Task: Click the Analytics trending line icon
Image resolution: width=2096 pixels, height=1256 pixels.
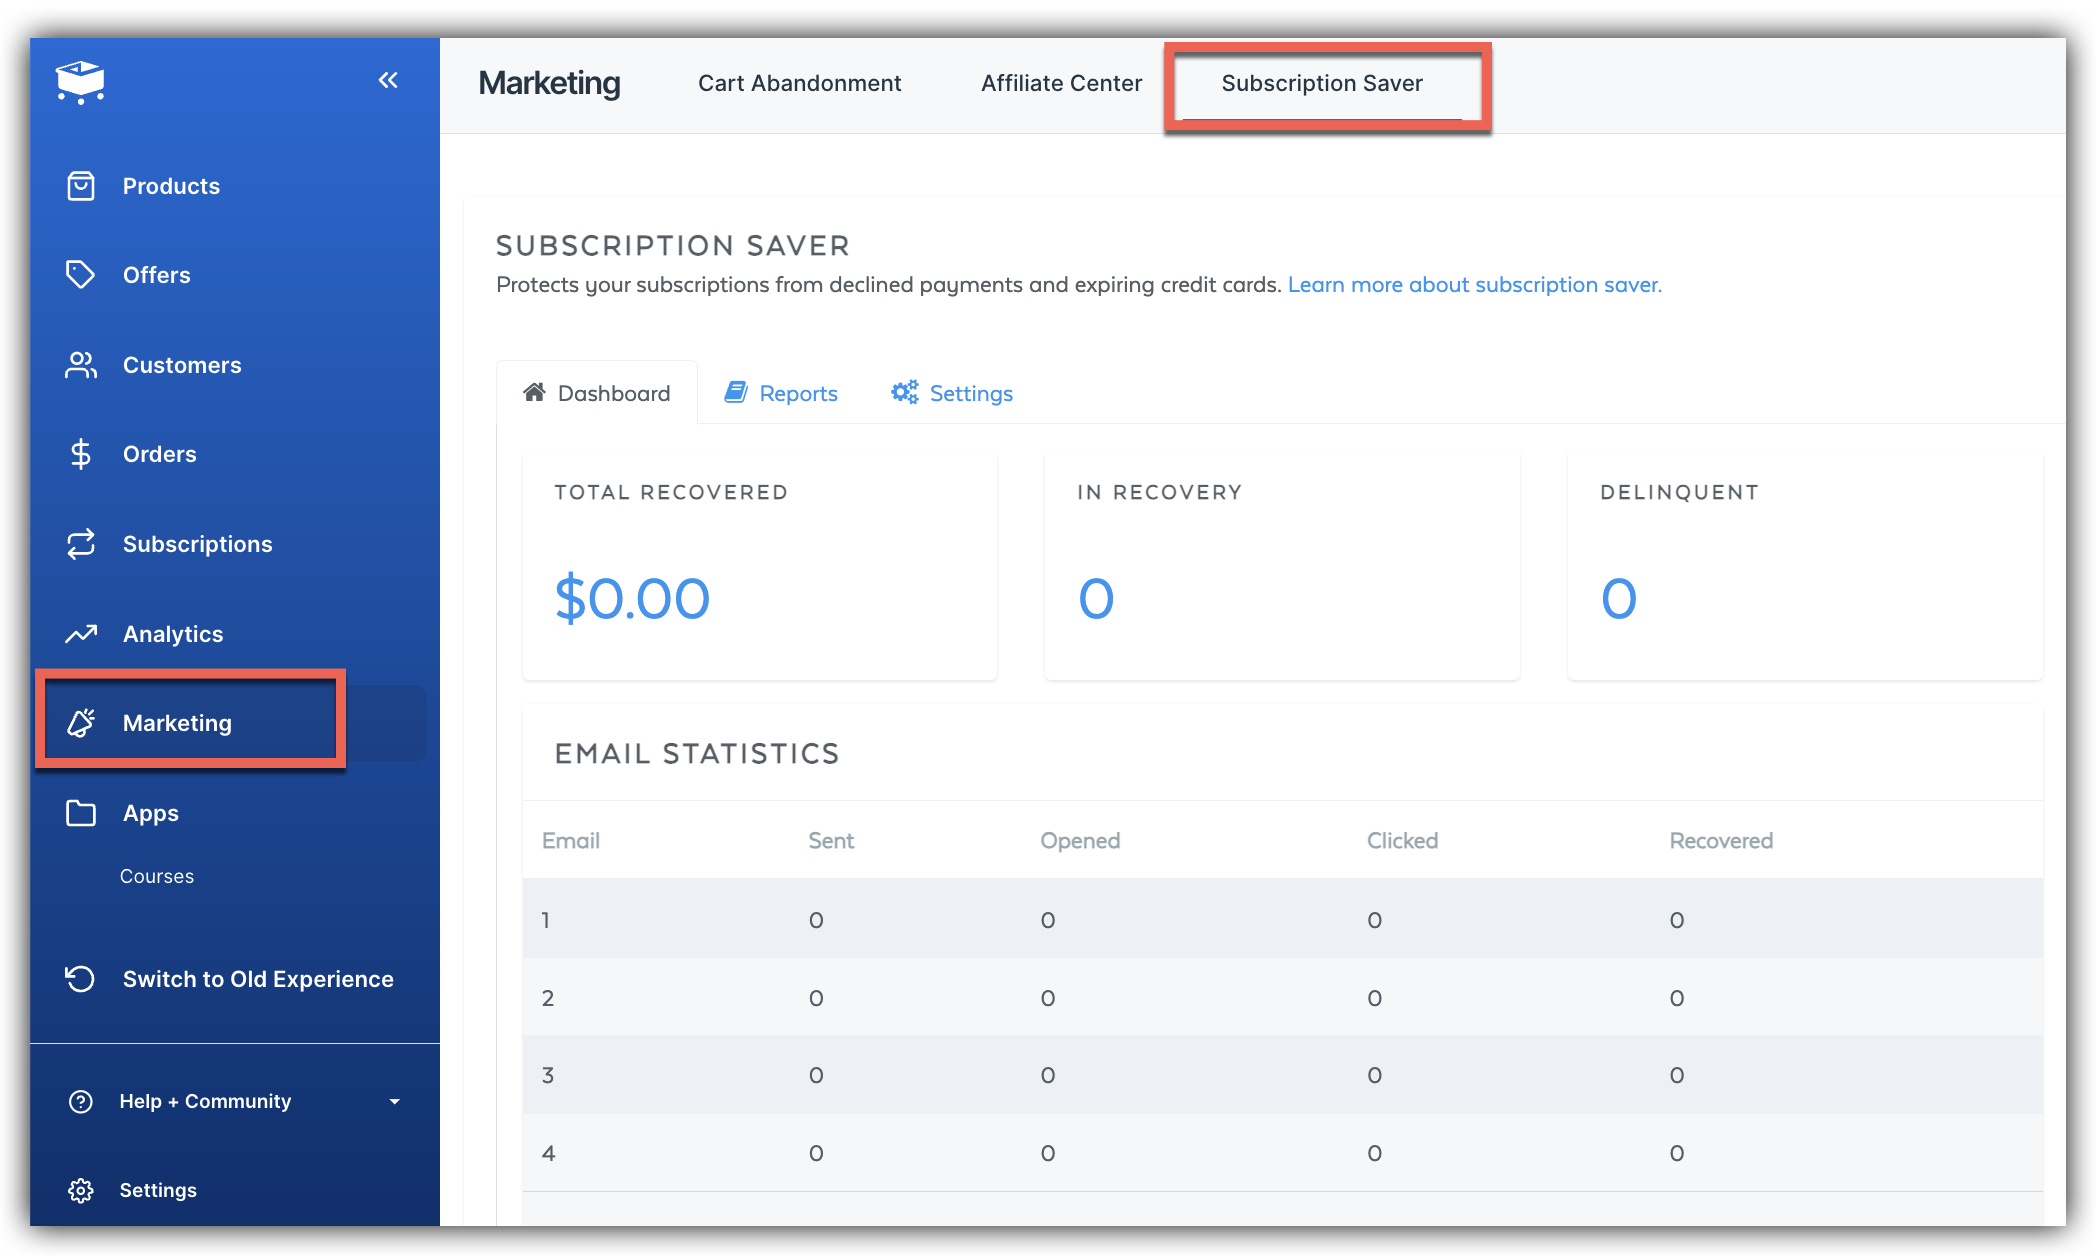Action: coord(81,634)
